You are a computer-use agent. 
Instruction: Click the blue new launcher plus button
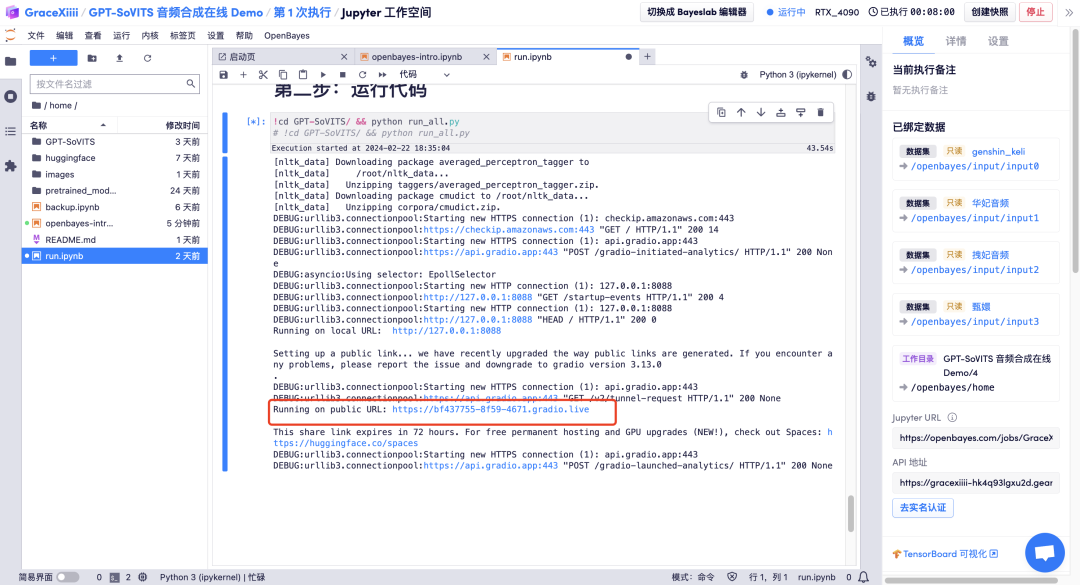54,59
